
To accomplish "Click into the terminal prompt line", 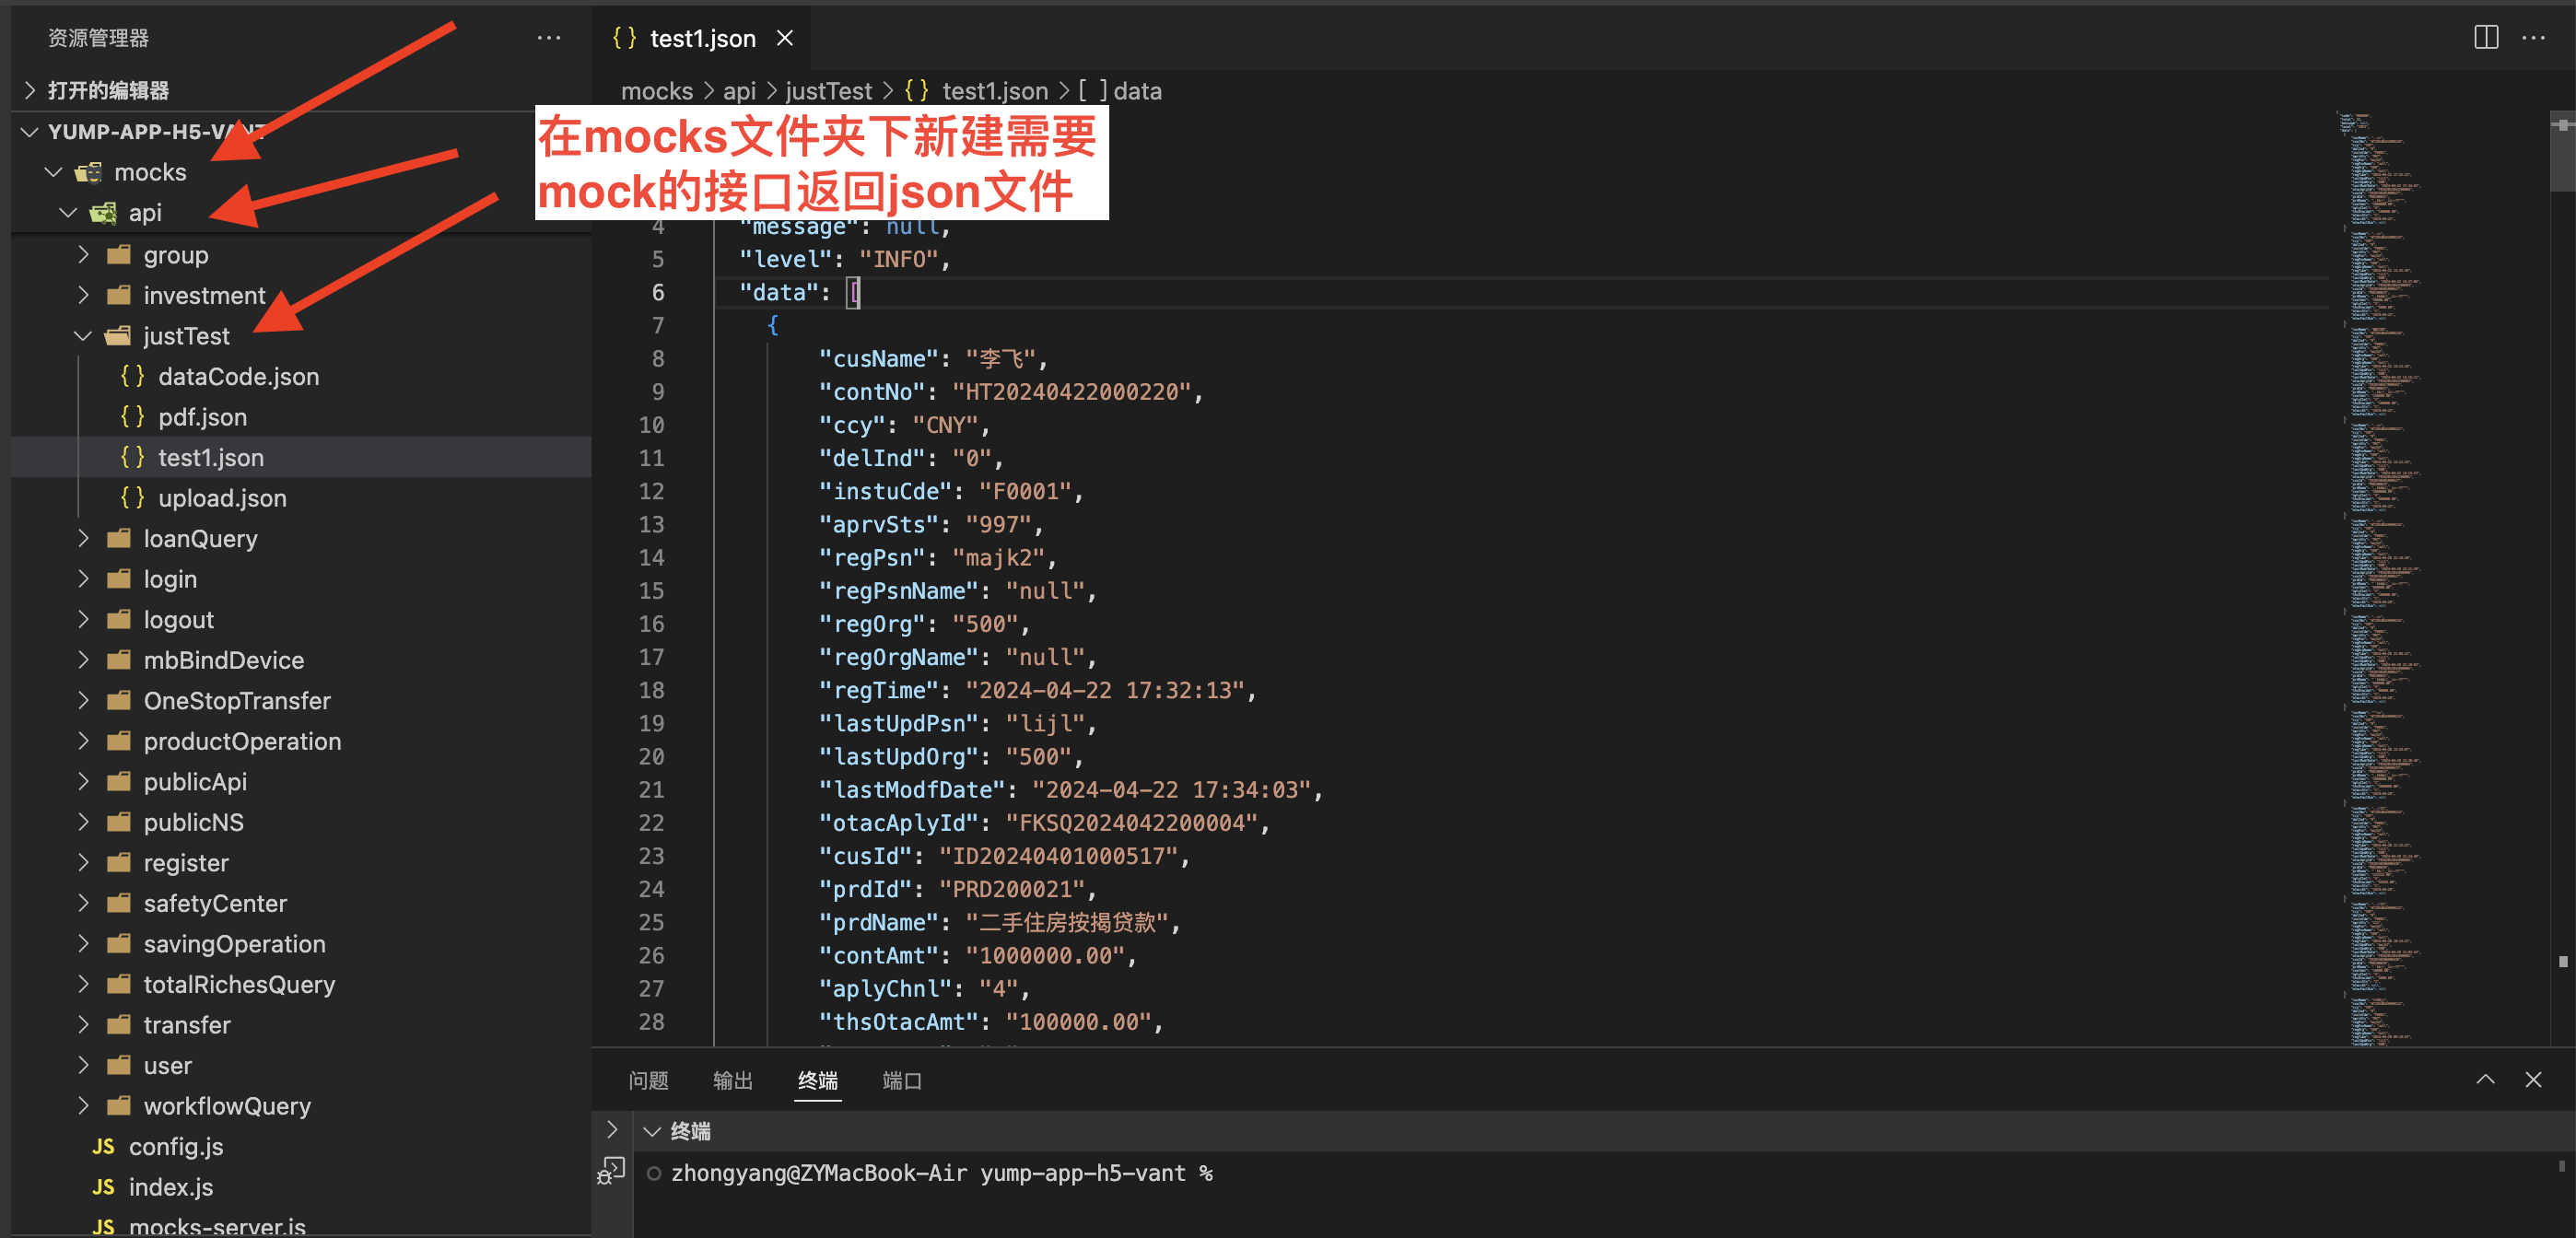I will click(941, 1173).
